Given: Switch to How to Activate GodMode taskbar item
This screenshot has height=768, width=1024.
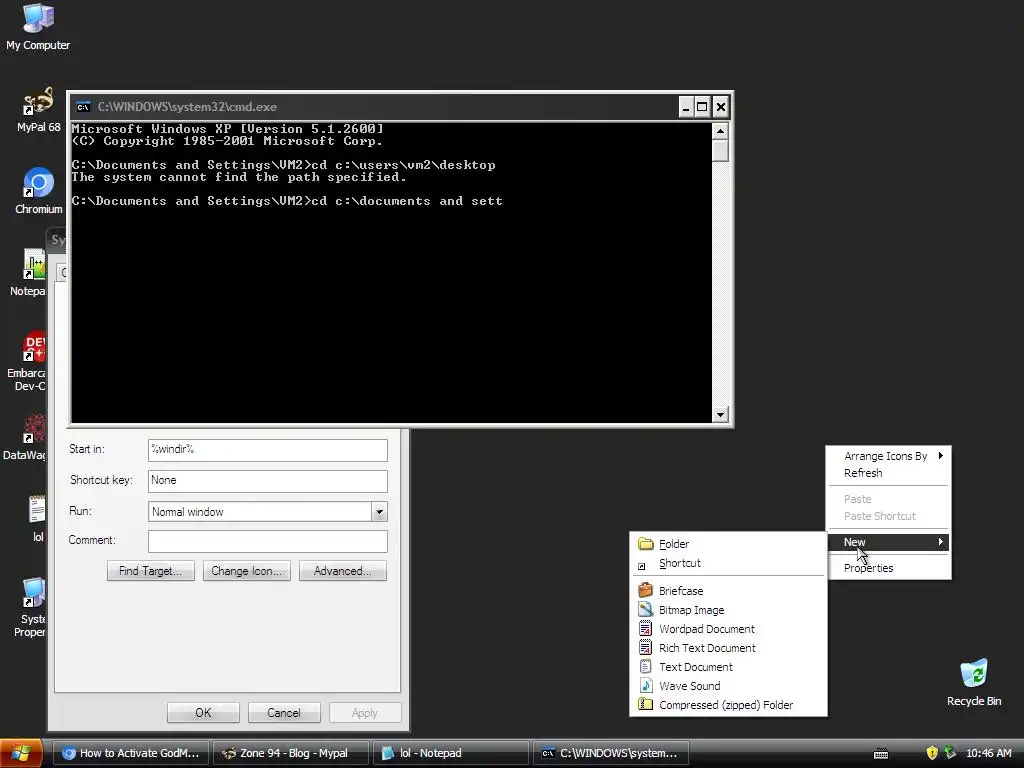Looking at the screenshot, I should (x=131, y=753).
